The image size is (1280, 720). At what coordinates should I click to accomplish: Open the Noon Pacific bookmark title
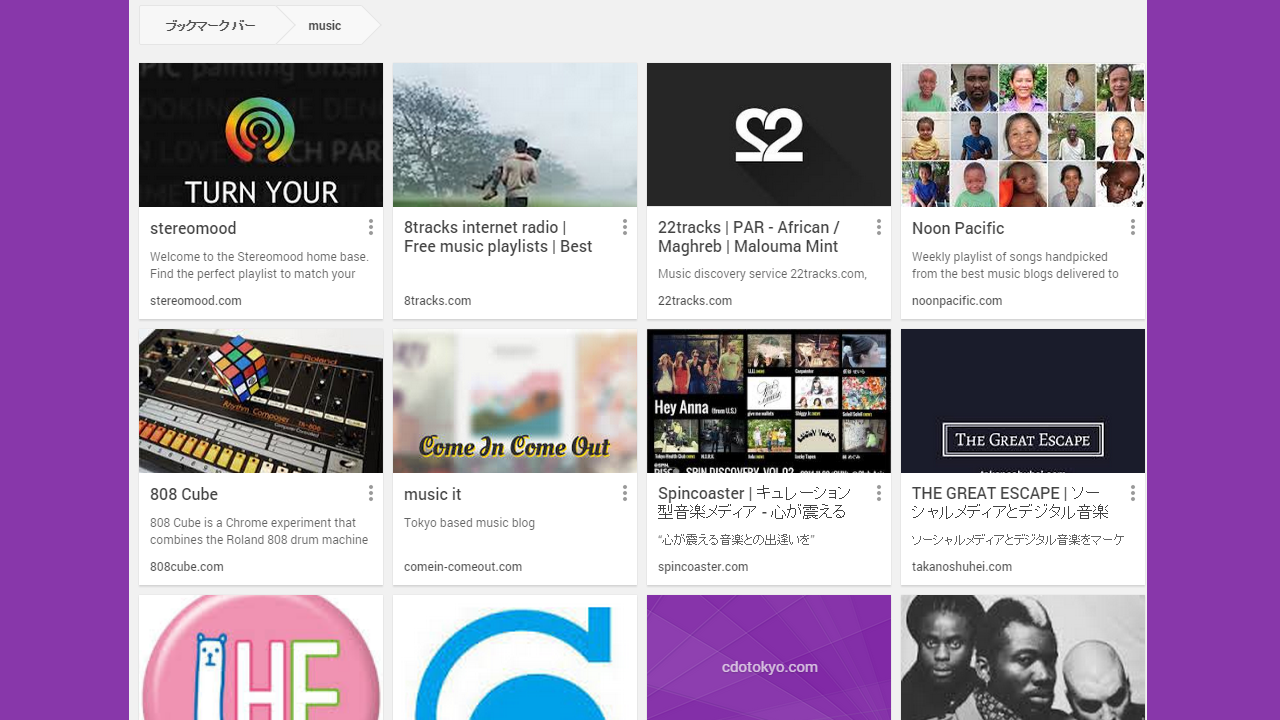point(957,229)
